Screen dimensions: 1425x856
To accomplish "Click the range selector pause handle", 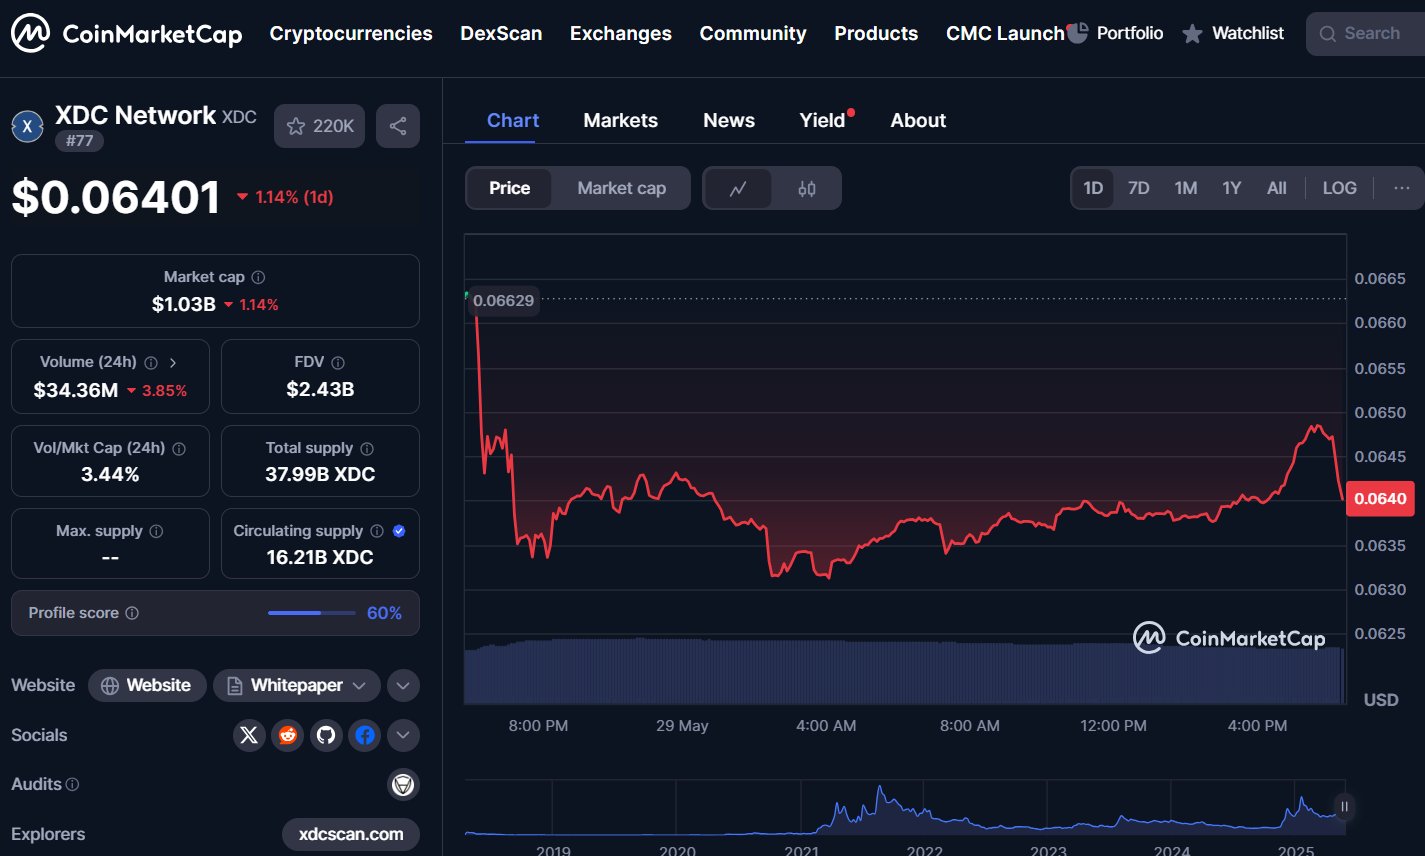I will click(1344, 806).
